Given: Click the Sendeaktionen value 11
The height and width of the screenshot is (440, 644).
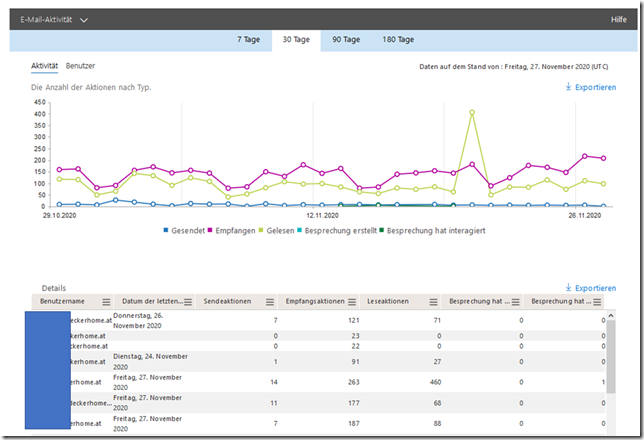Looking at the screenshot, I should point(274,403).
